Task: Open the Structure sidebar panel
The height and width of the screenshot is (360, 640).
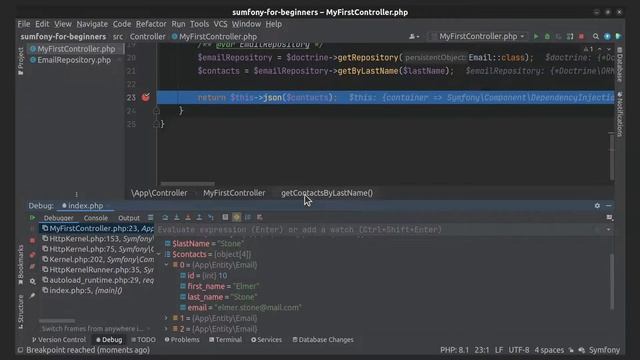Action: point(20,312)
